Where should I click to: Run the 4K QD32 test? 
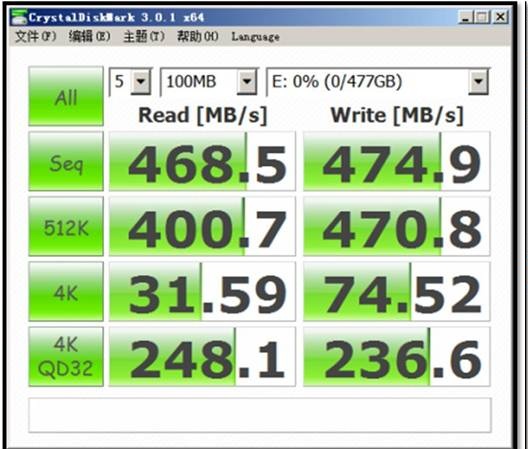[x=66, y=356]
